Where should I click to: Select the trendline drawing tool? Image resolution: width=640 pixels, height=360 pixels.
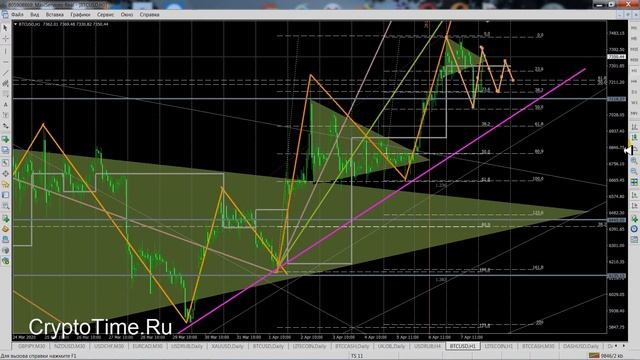point(5,73)
